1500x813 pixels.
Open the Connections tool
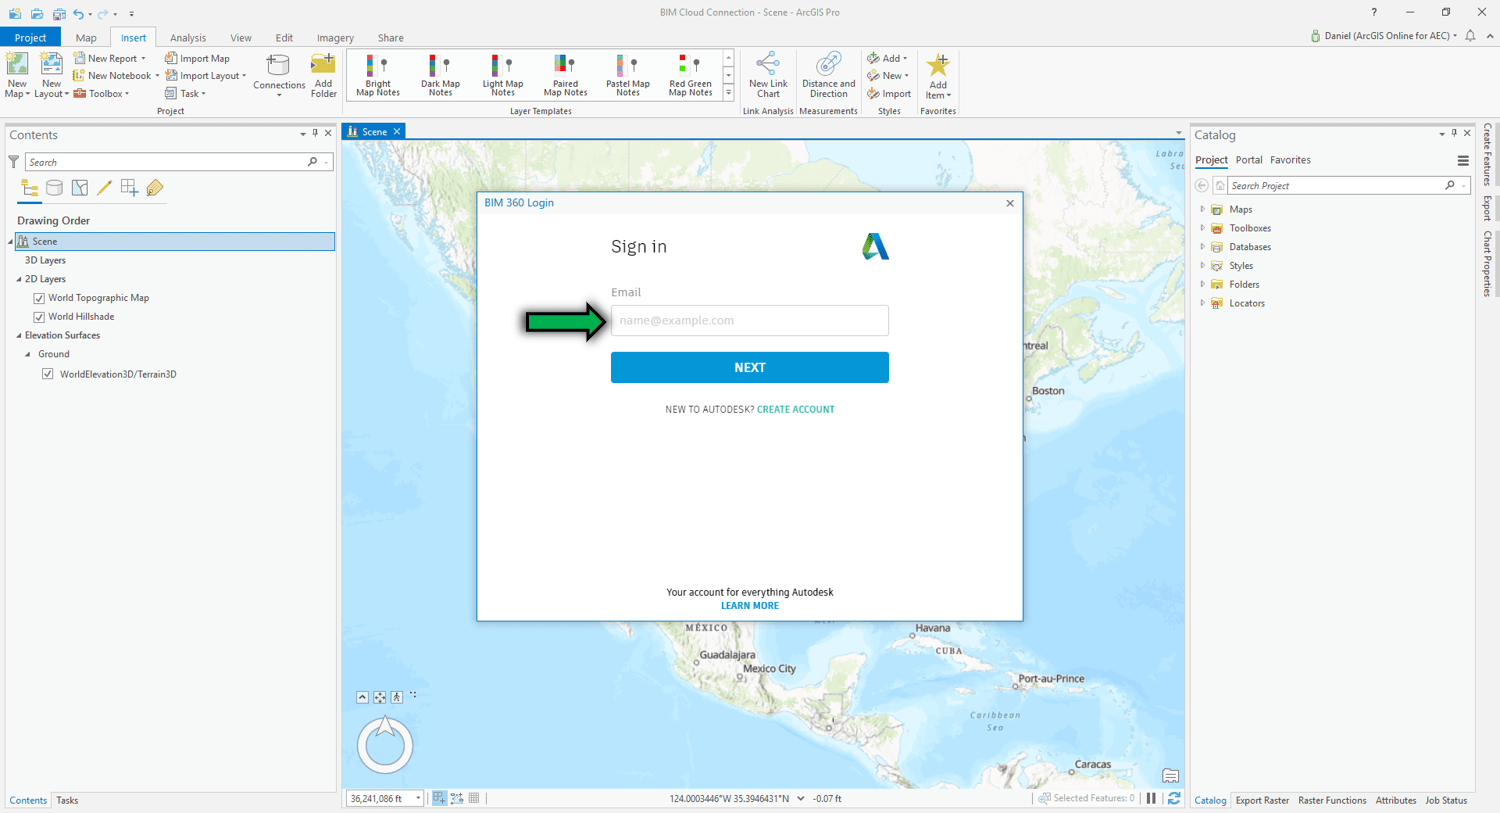pyautogui.click(x=278, y=74)
